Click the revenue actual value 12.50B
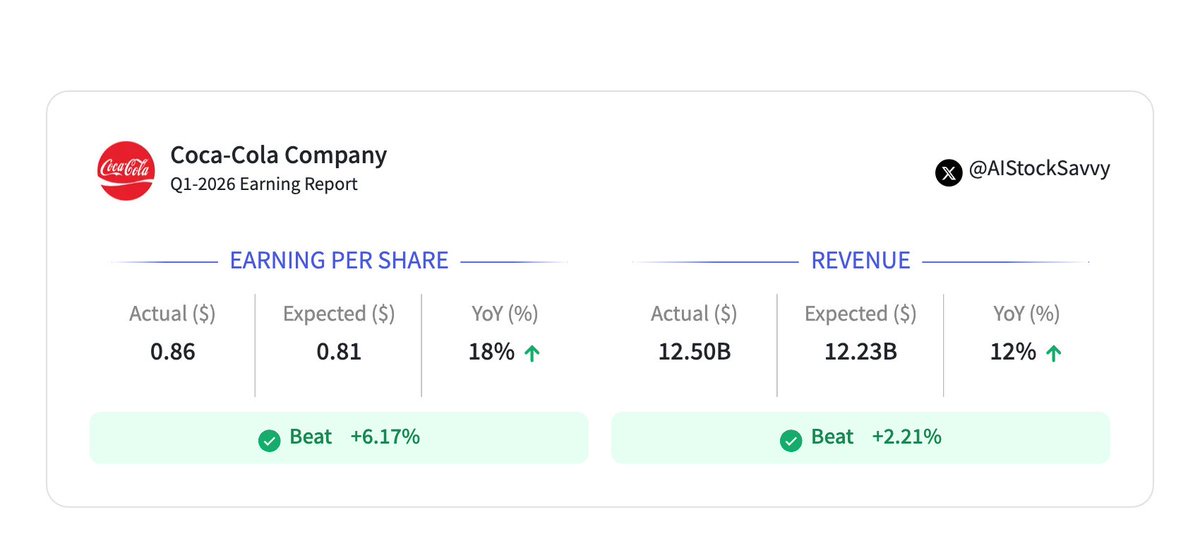The image size is (1200, 551). 694,352
